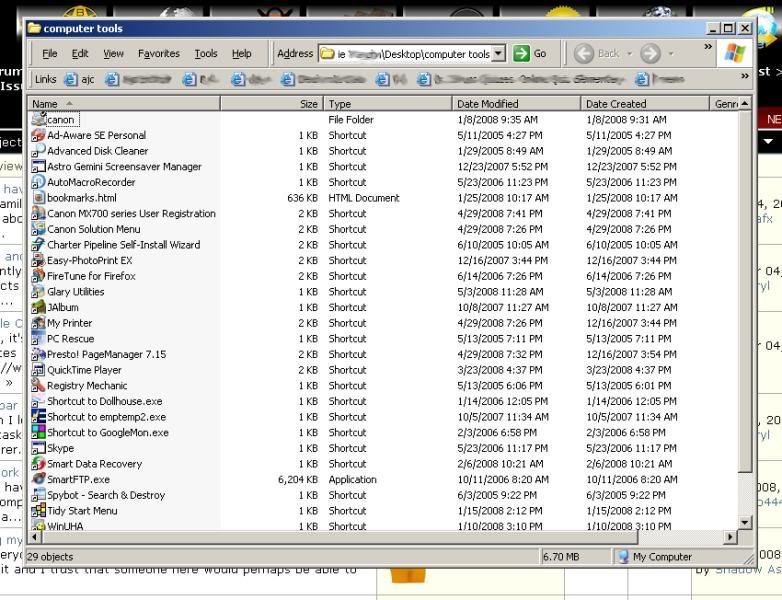This screenshot has height=600, width=782.
Task: Select Shortcut to emptemp2.exe file name
Action: click(x=106, y=416)
